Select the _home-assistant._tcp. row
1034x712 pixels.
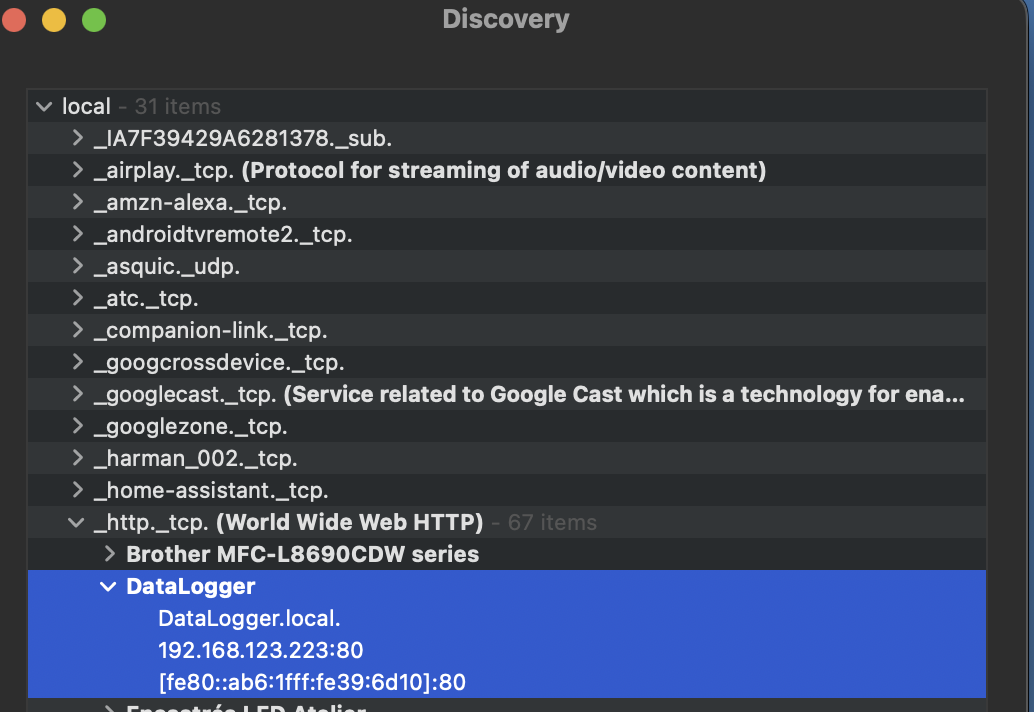coord(211,490)
